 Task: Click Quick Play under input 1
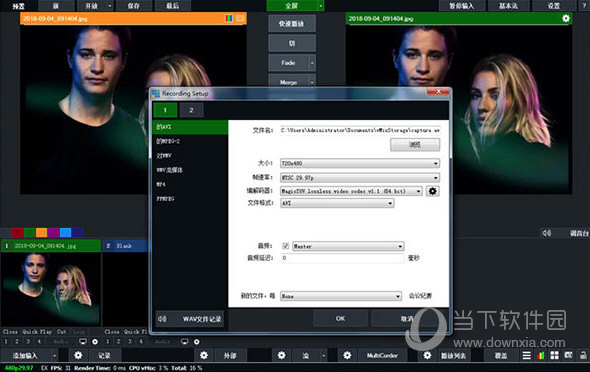(x=37, y=332)
